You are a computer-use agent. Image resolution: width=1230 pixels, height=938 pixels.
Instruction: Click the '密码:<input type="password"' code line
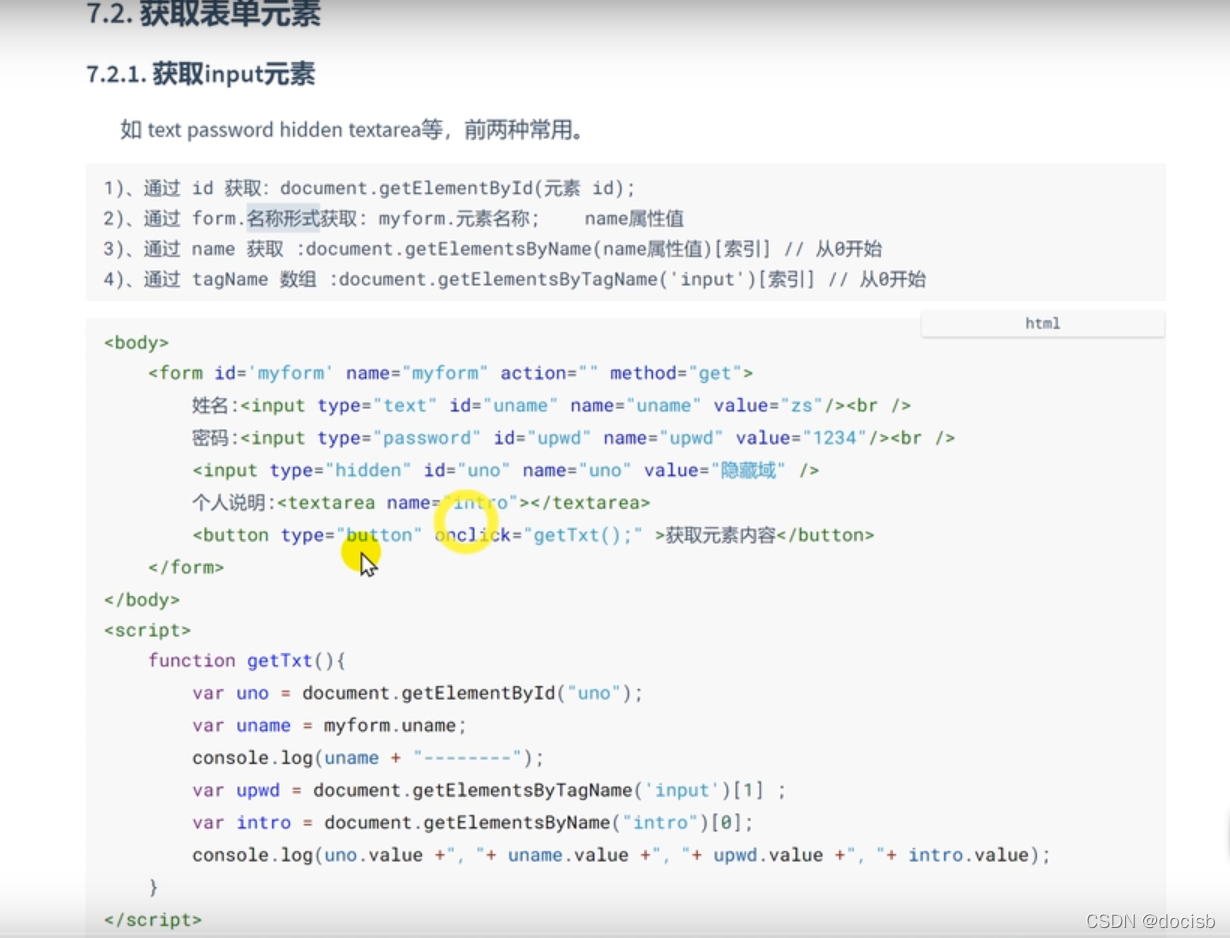(x=573, y=438)
